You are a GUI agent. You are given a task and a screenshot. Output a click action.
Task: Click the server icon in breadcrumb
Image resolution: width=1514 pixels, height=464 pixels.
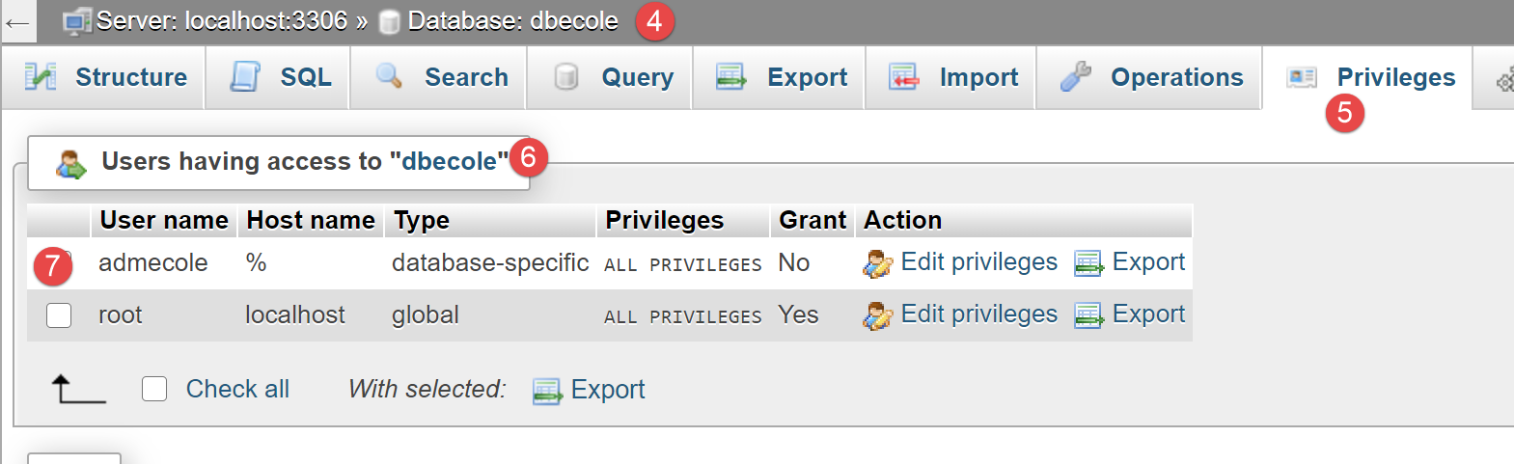77,21
